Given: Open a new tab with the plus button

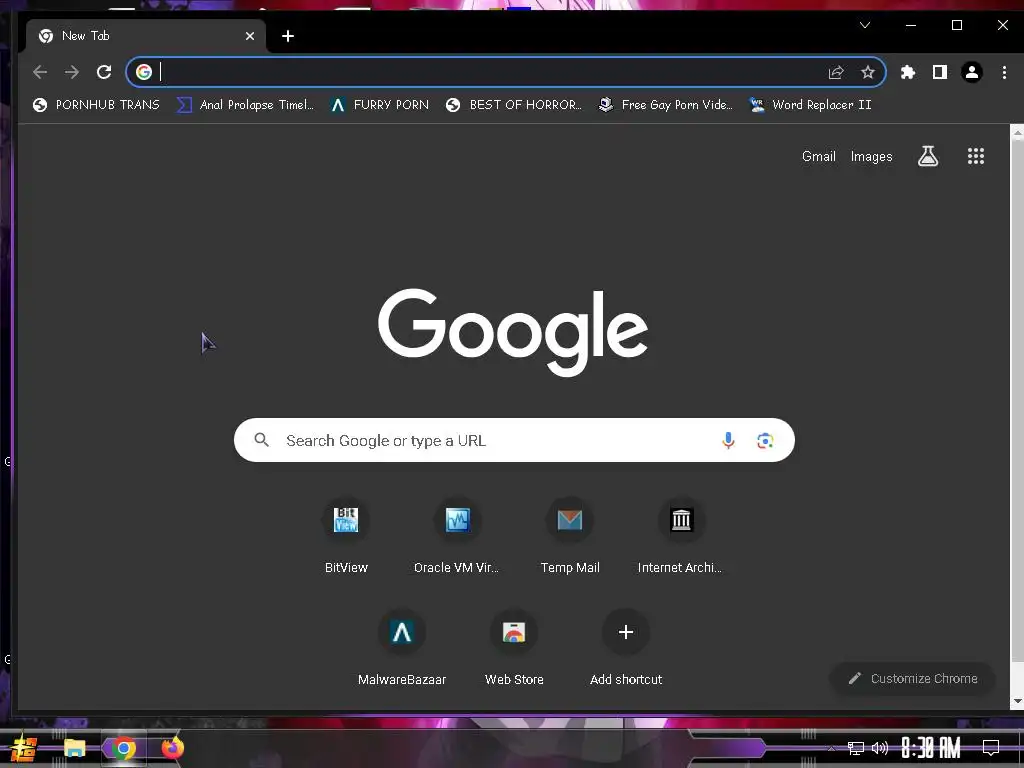Looking at the screenshot, I should [x=288, y=36].
